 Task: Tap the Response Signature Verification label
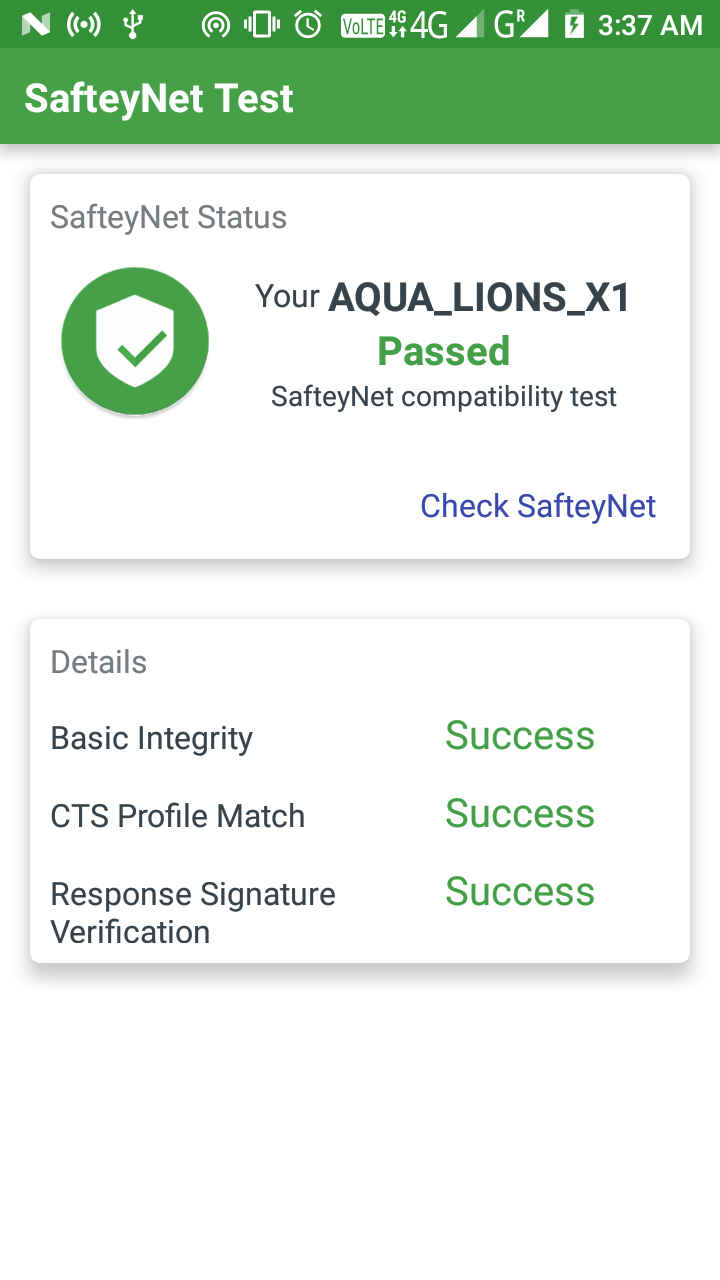193,913
